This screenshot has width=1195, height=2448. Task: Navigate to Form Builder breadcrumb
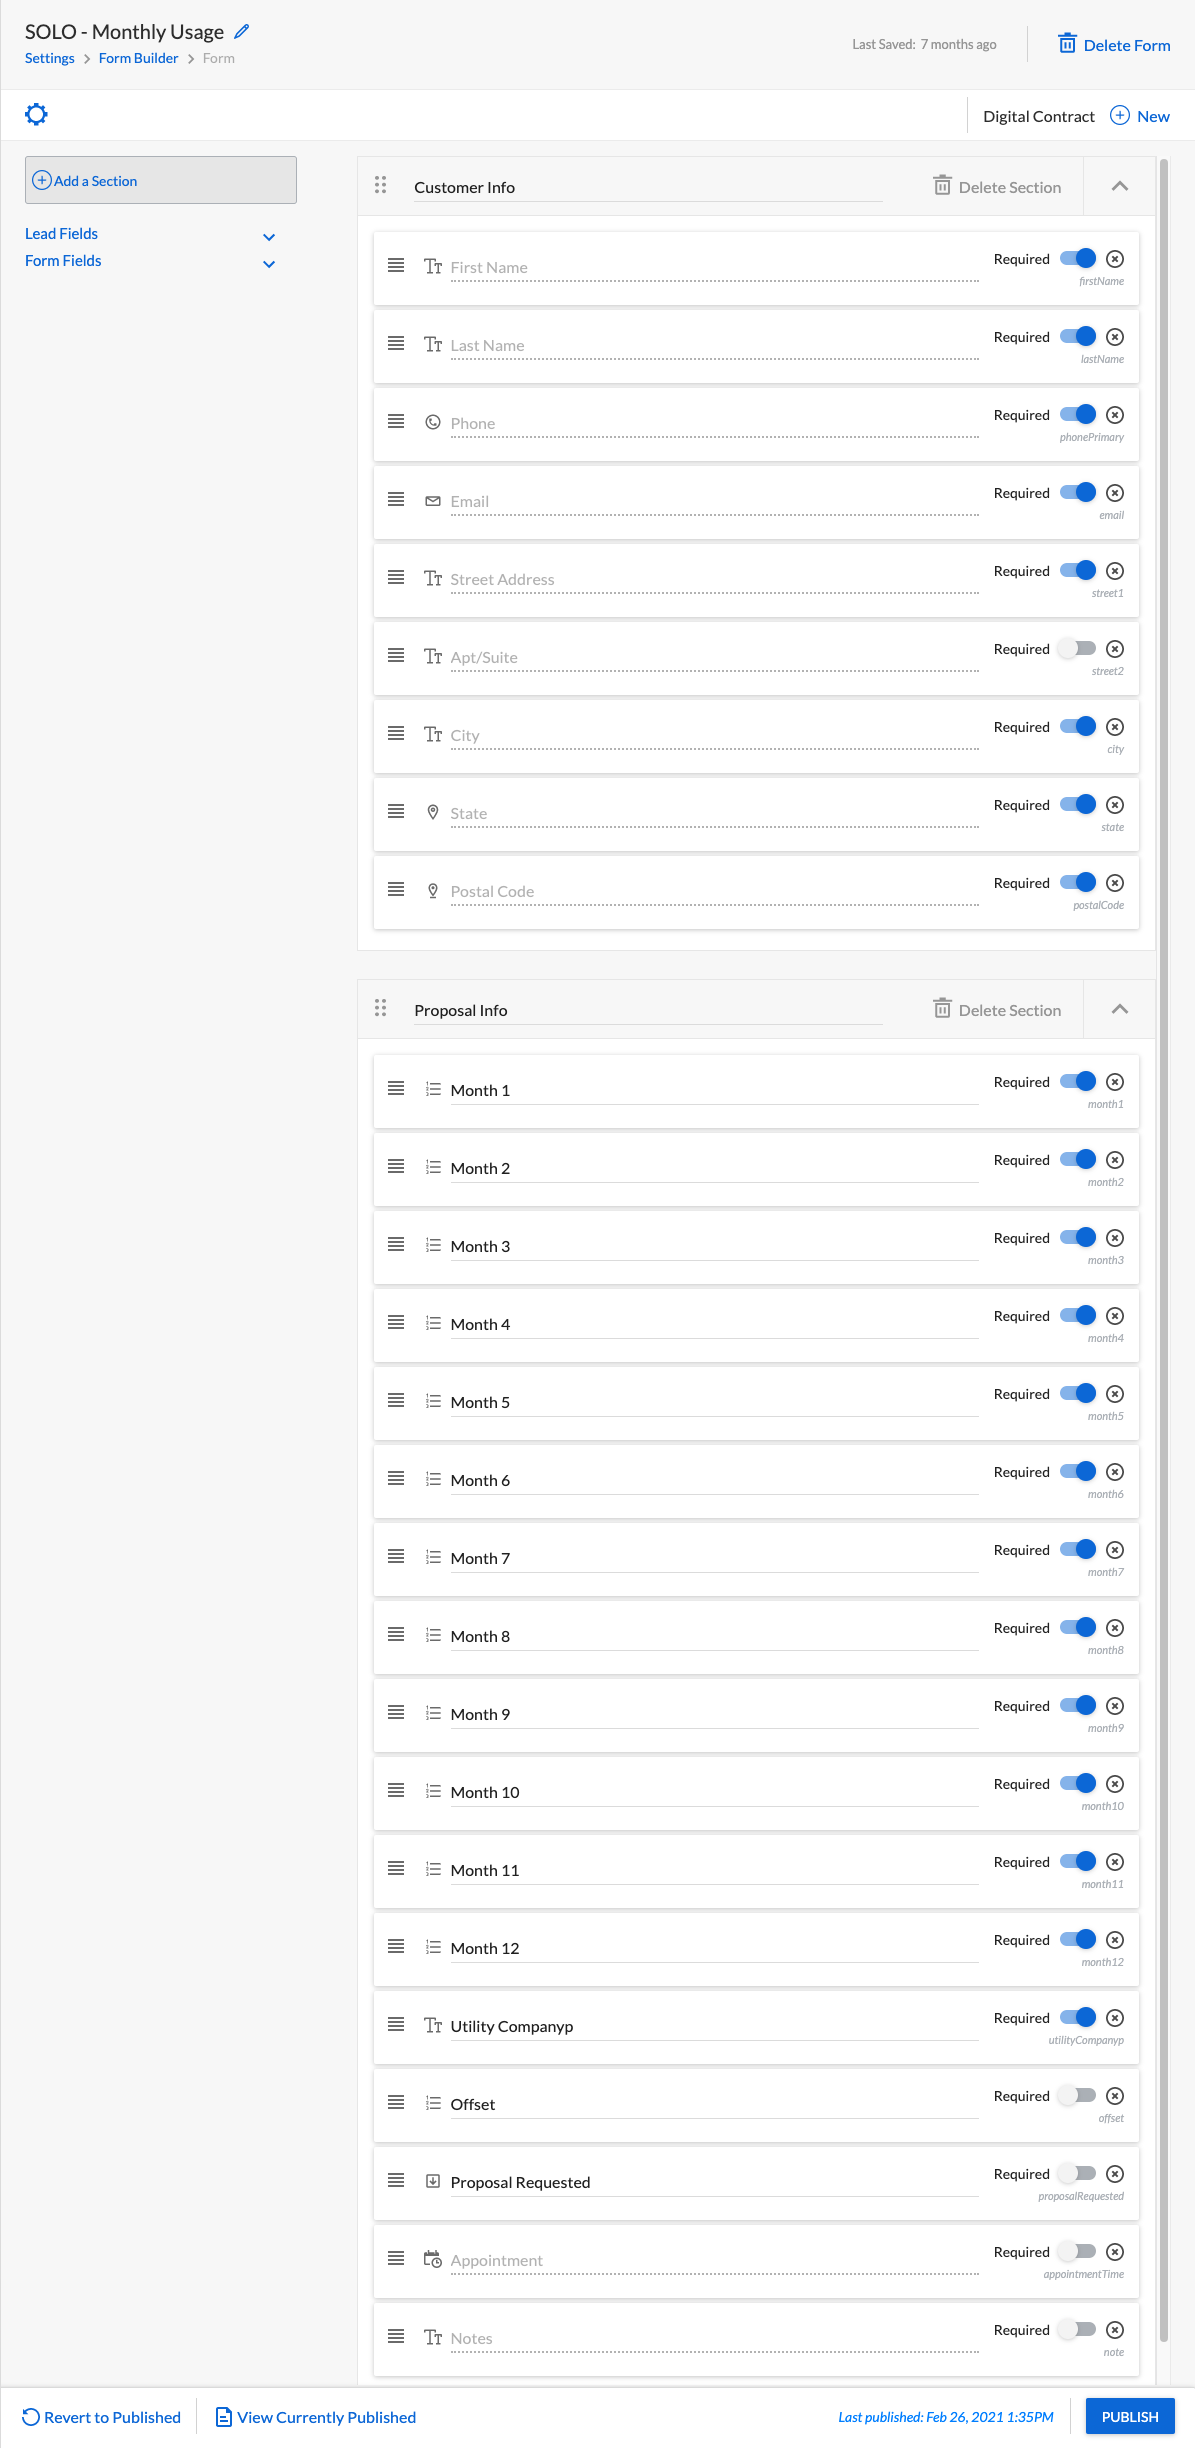click(138, 58)
